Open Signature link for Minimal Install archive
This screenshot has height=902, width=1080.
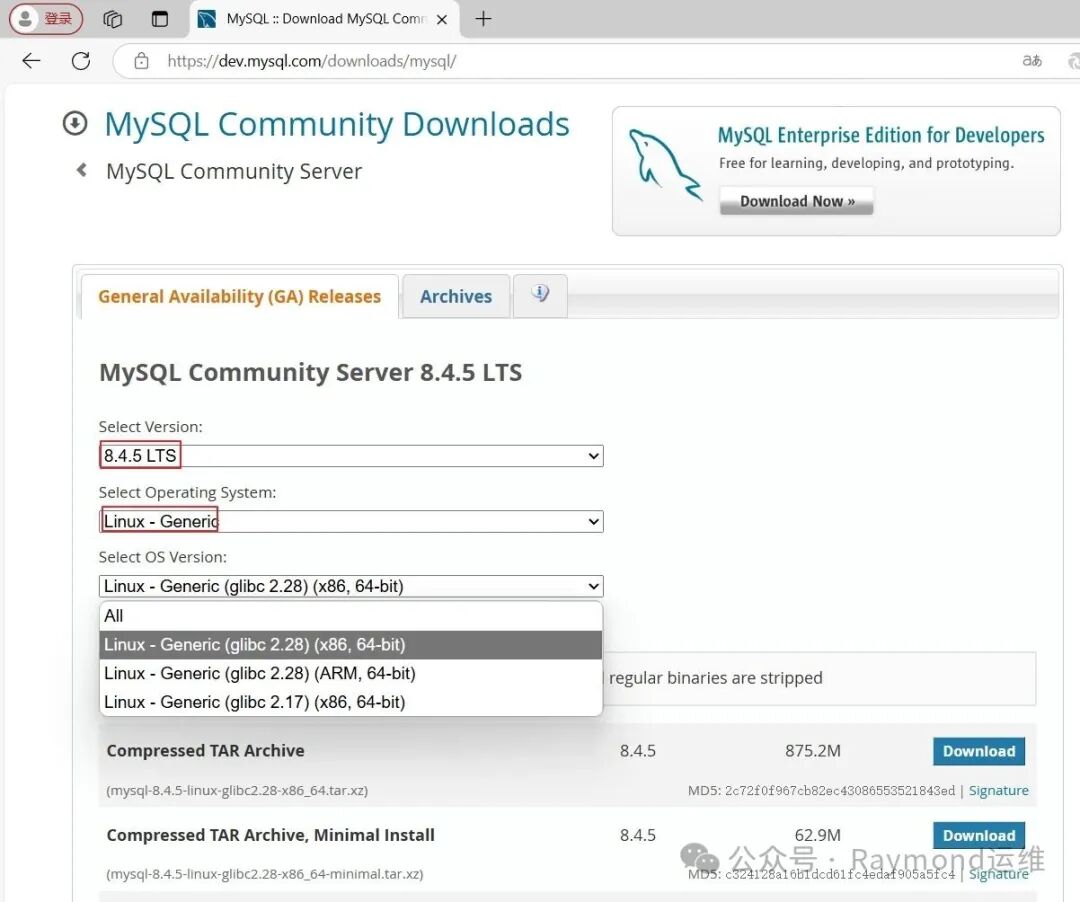click(999, 874)
